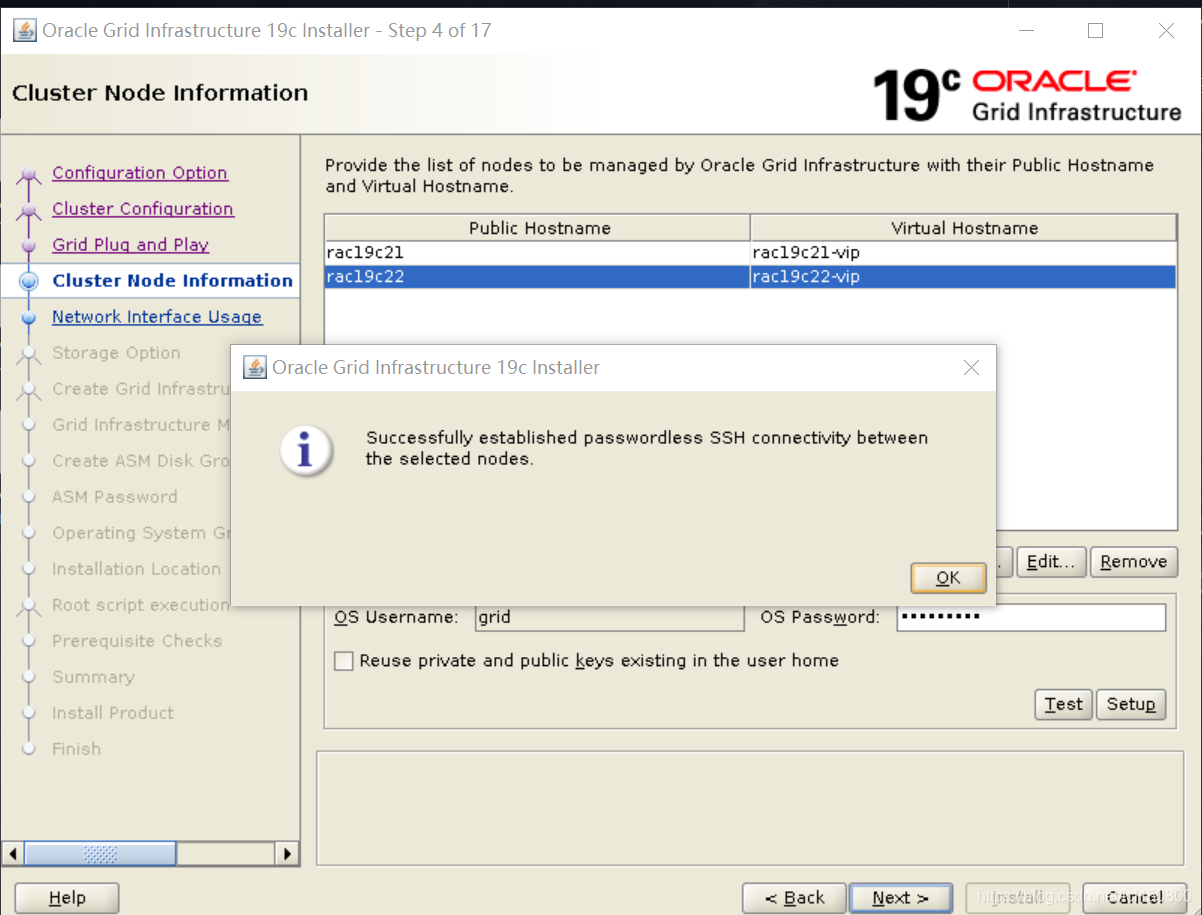Click the Setup button for SSH connectivity
The height and width of the screenshot is (915, 1202).
click(1131, 704)
